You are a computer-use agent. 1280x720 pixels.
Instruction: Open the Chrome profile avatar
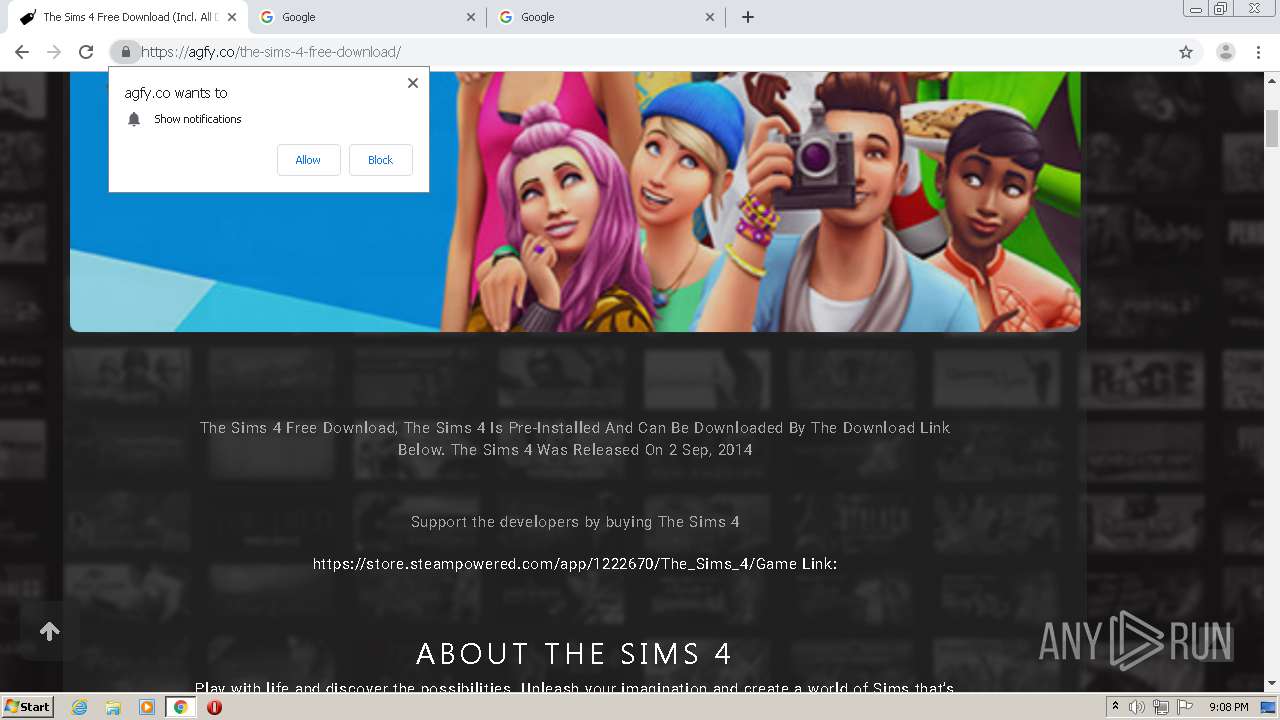pyautogui.click(x=1226, y=52)
